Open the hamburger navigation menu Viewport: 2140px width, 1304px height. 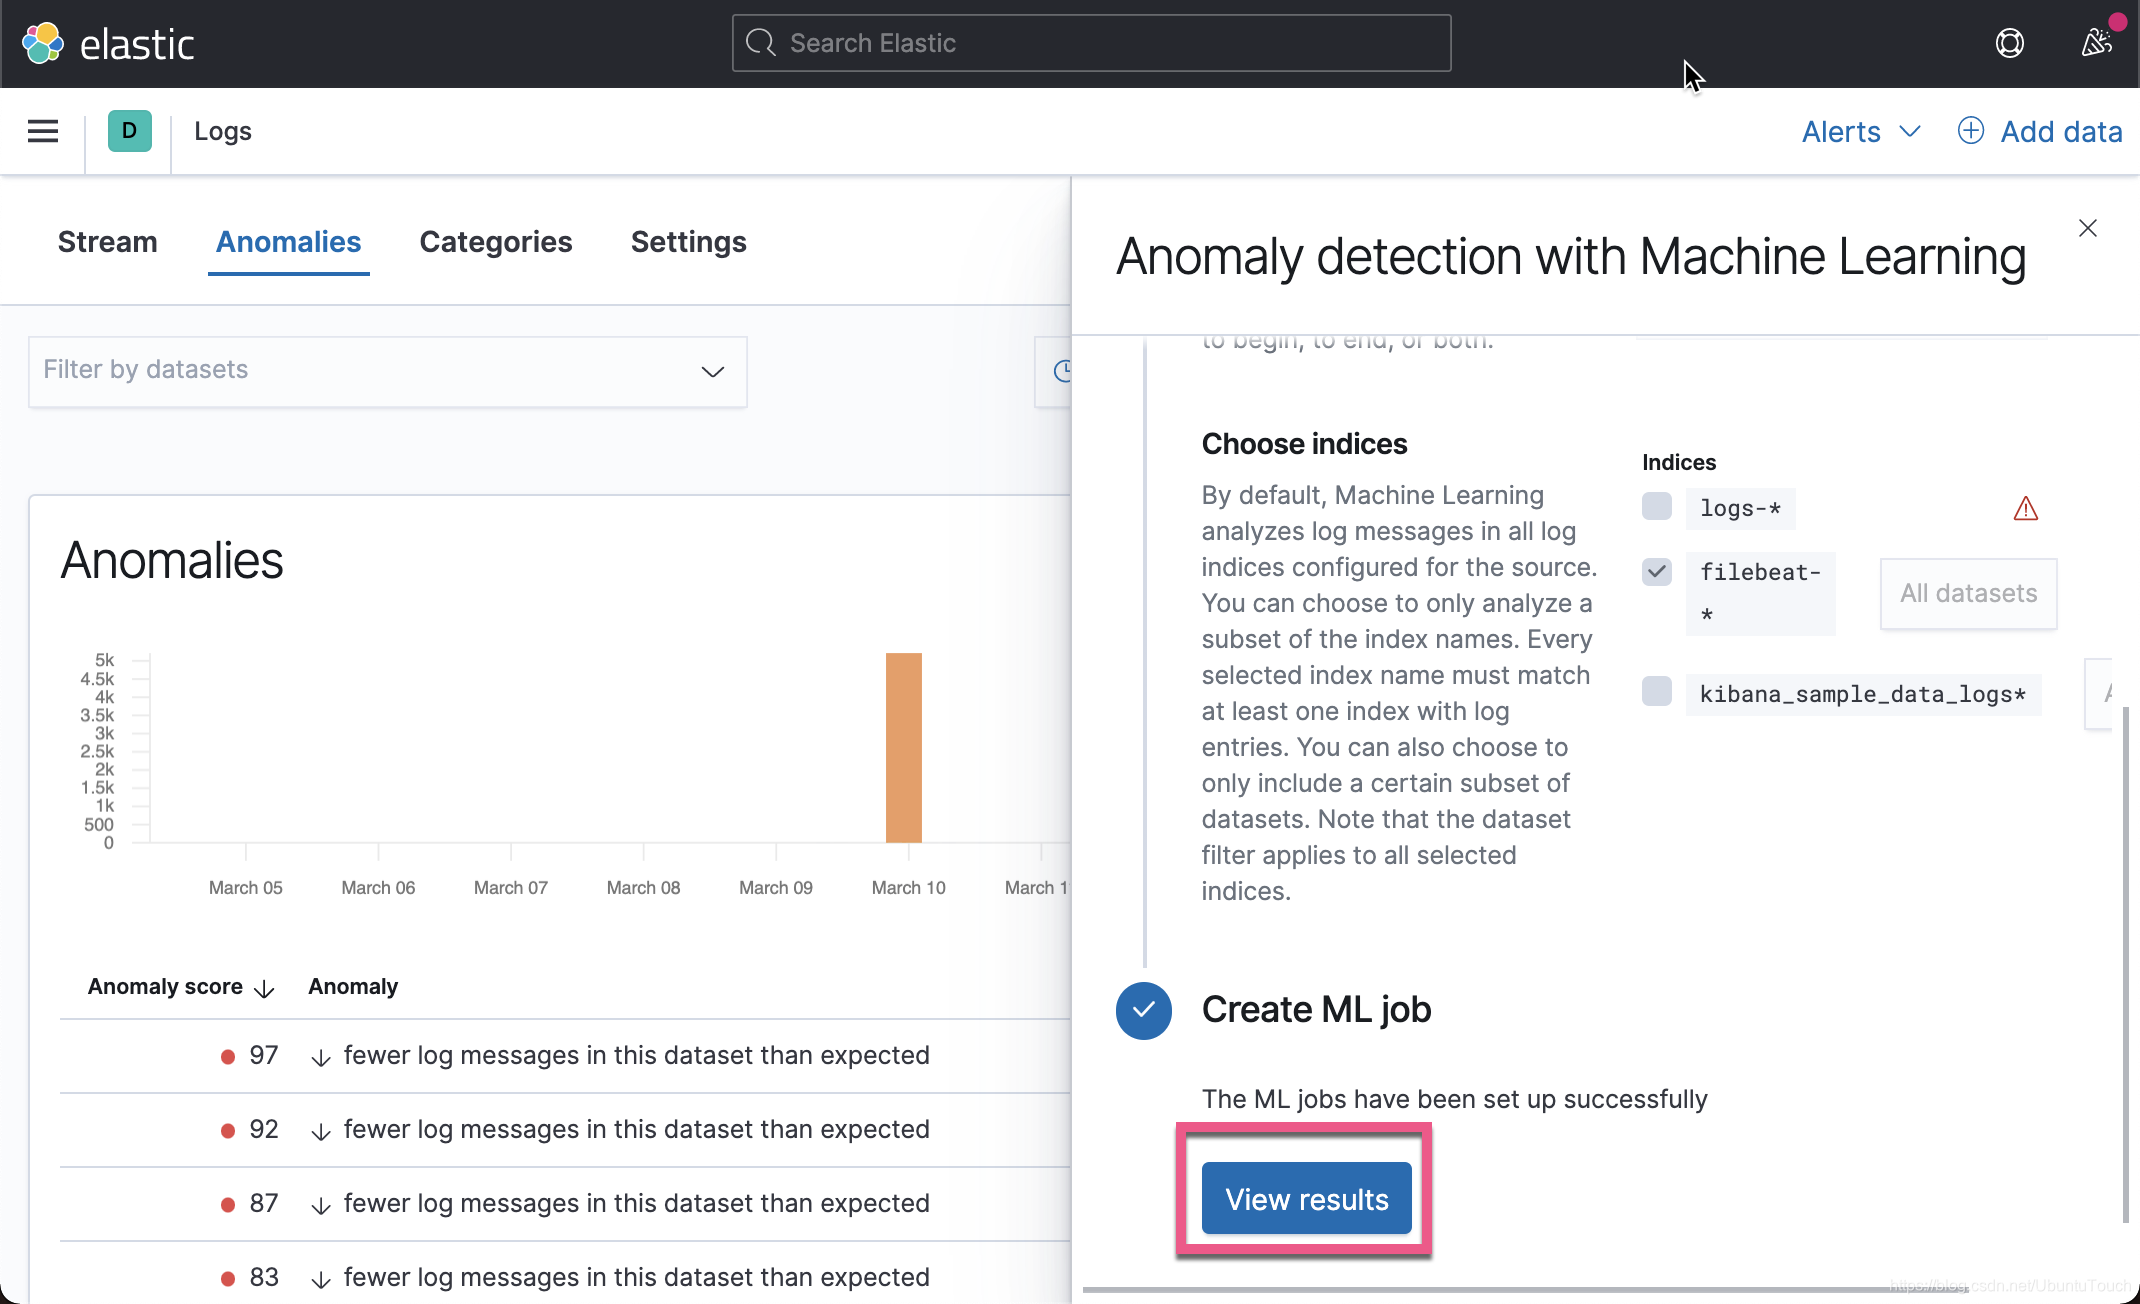(43, 131)
